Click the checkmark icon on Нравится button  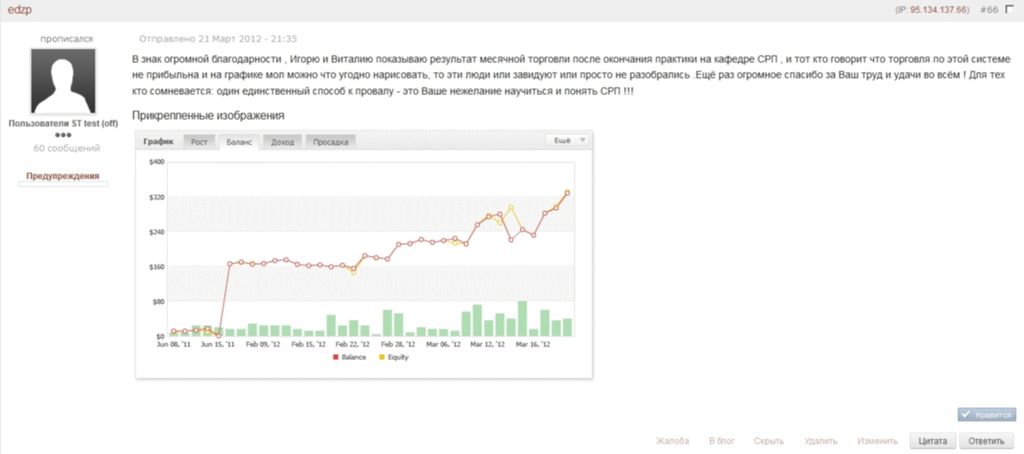pyautogui.click(x=966, y=415)
